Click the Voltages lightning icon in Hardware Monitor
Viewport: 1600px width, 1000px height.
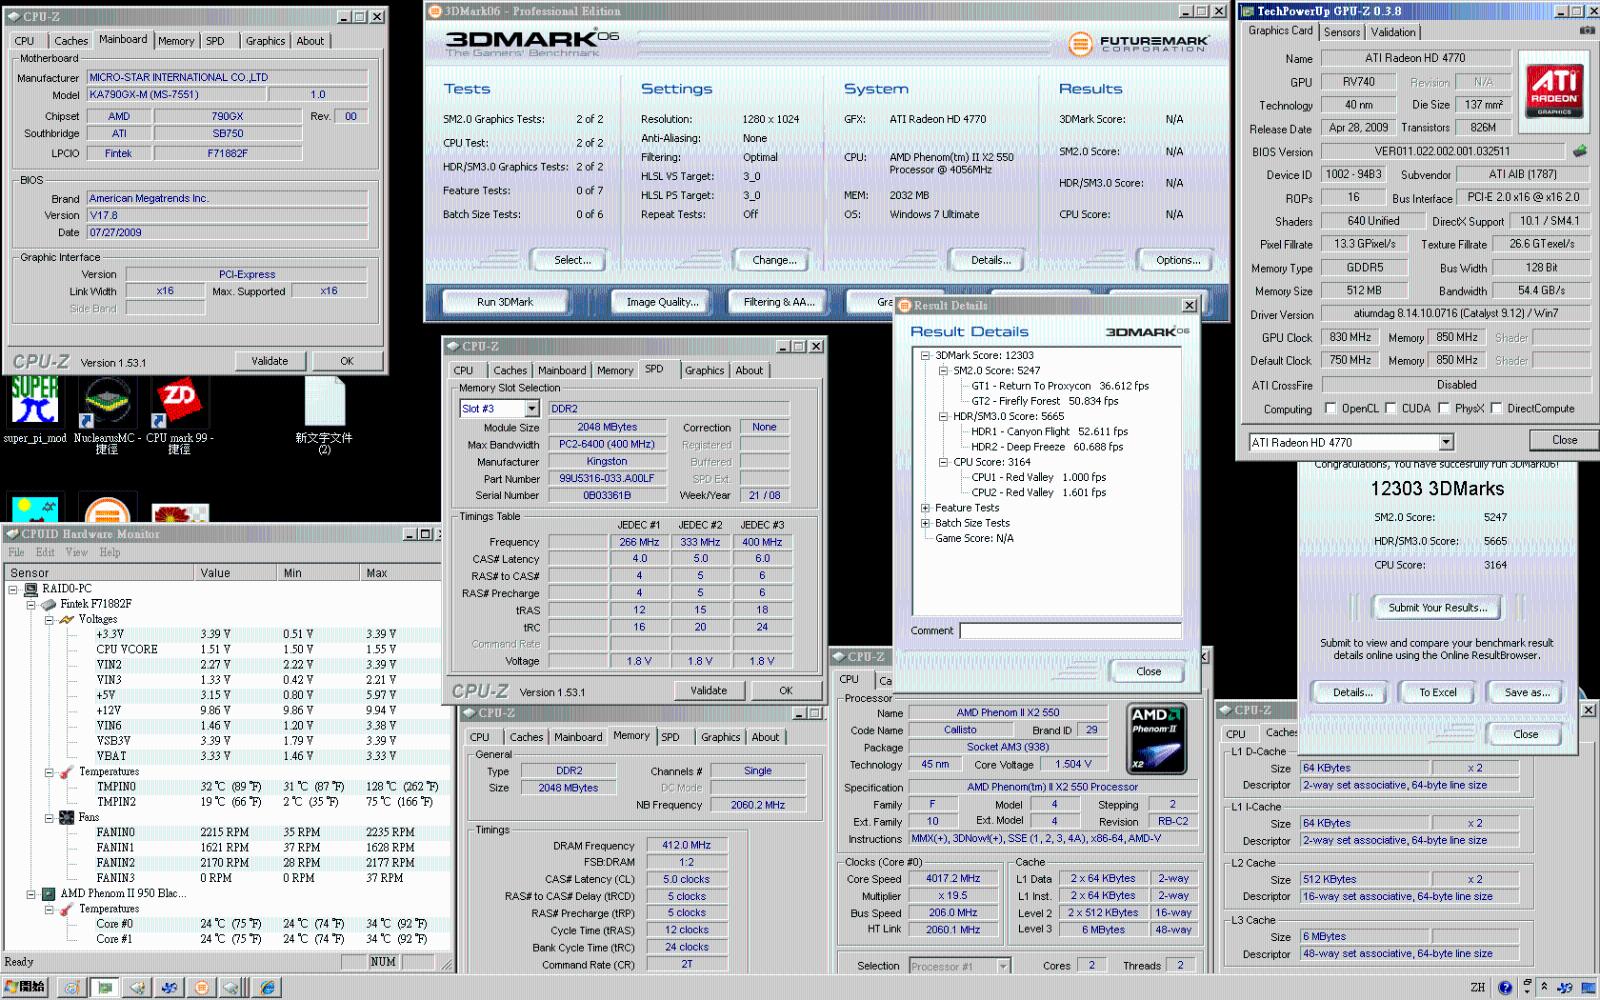(x=66, y=620)
